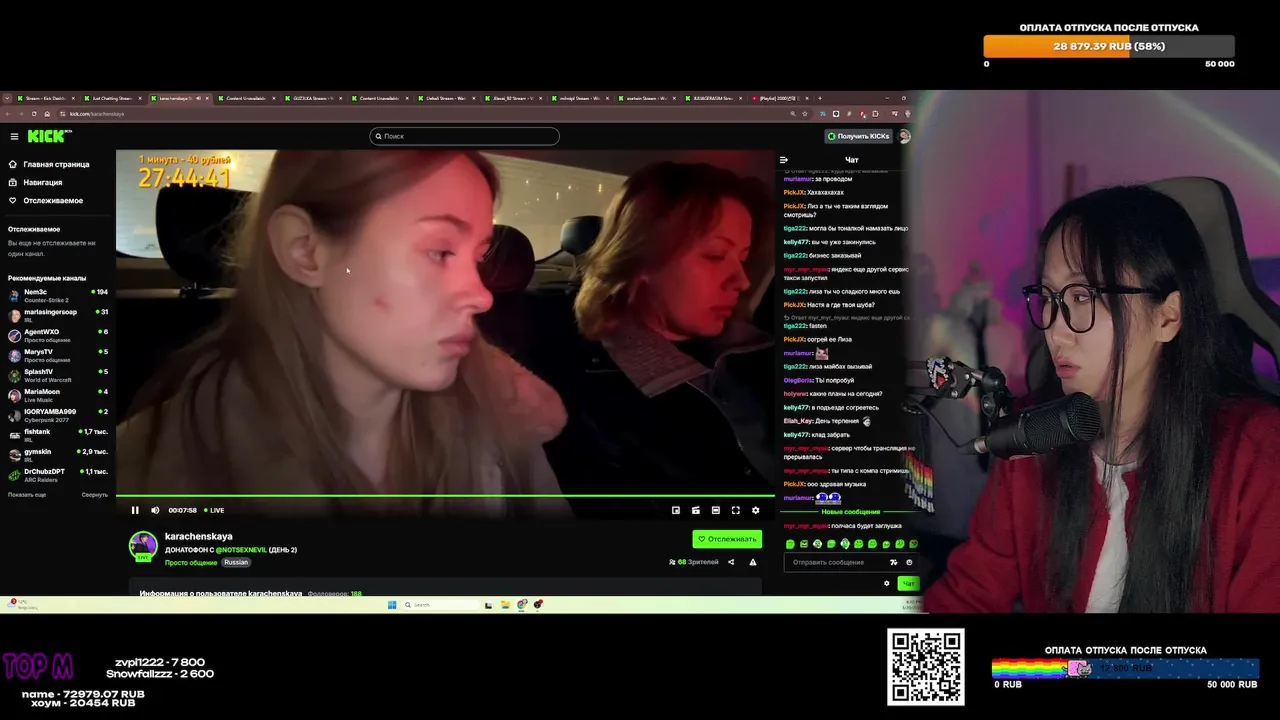Click chat username OlegBoriss
The width and height of the screenshot is (1280, 720).
(x=798, y=380)
